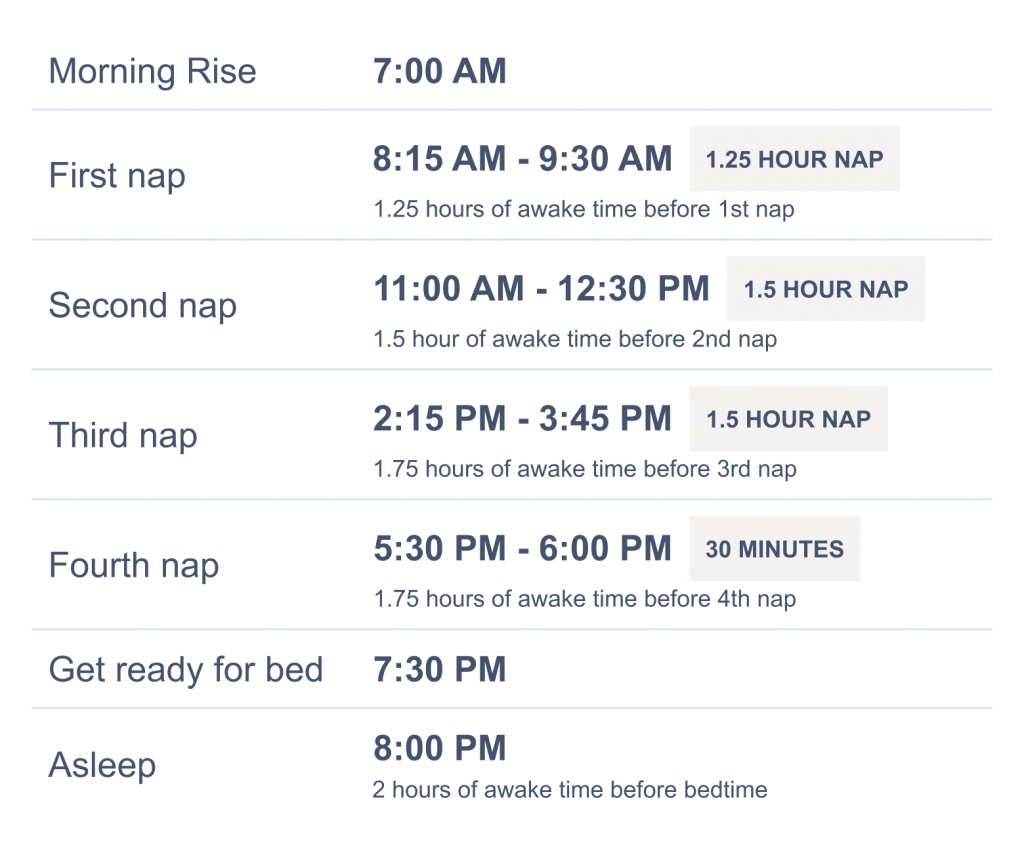Select the 2:15 PM - 3:45 PM time range
The width and height of the screenshot is (1024, 853).
coord(522,419)
